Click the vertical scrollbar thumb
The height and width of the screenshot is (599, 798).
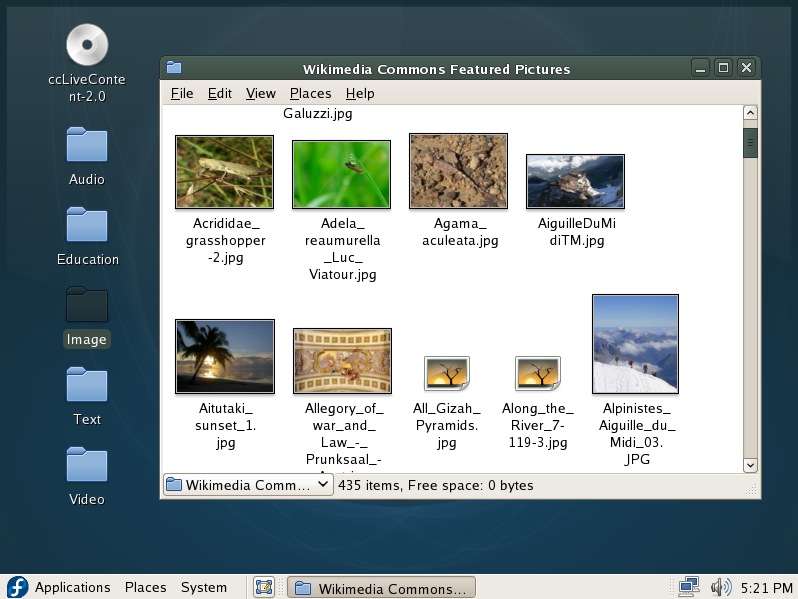point(750,143)
